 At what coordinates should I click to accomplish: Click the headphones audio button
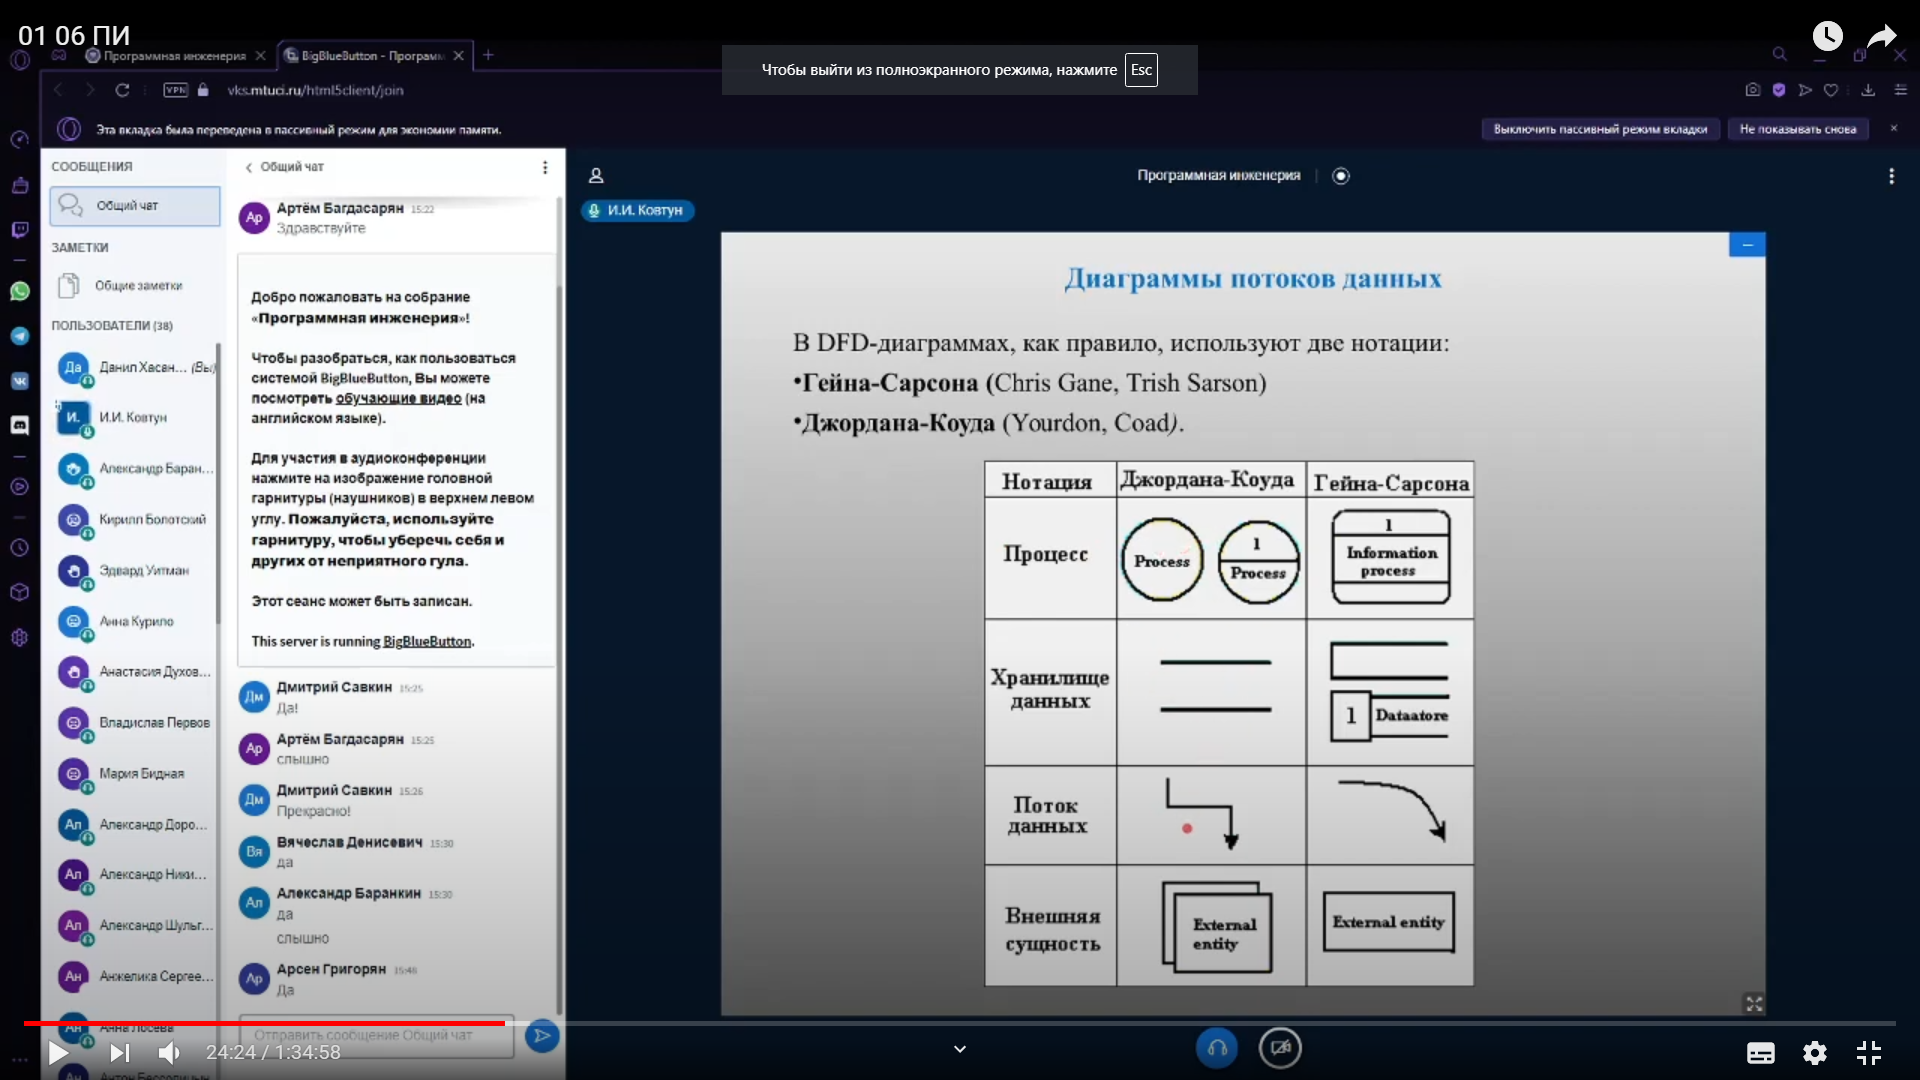[1217, 1048]
